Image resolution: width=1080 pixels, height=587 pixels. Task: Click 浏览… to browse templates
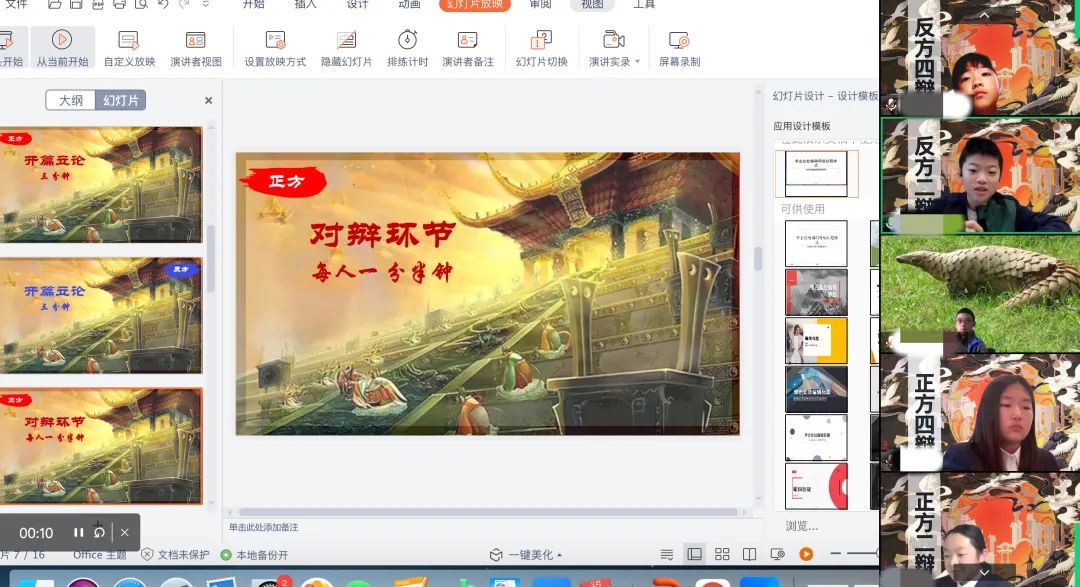[x=802, y=526]
